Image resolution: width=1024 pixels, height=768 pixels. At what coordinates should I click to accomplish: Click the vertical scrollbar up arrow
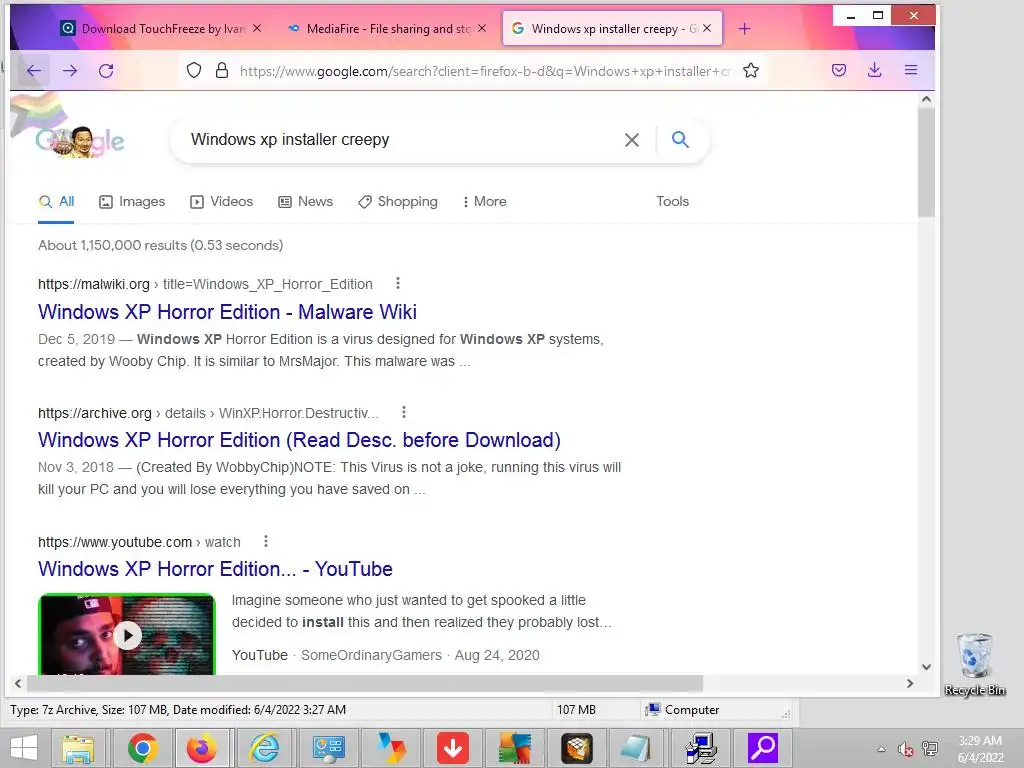926,100
